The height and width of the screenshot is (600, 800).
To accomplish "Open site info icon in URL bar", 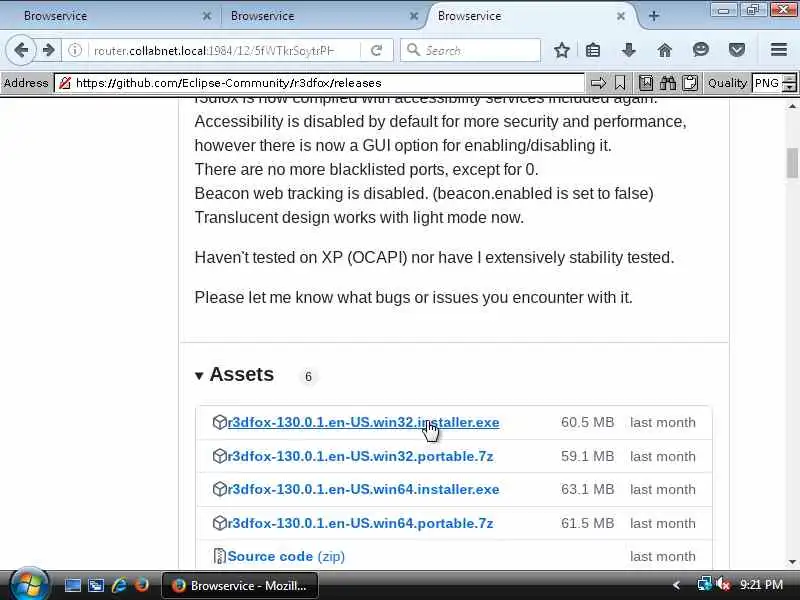I will click(x=75, y=50).
